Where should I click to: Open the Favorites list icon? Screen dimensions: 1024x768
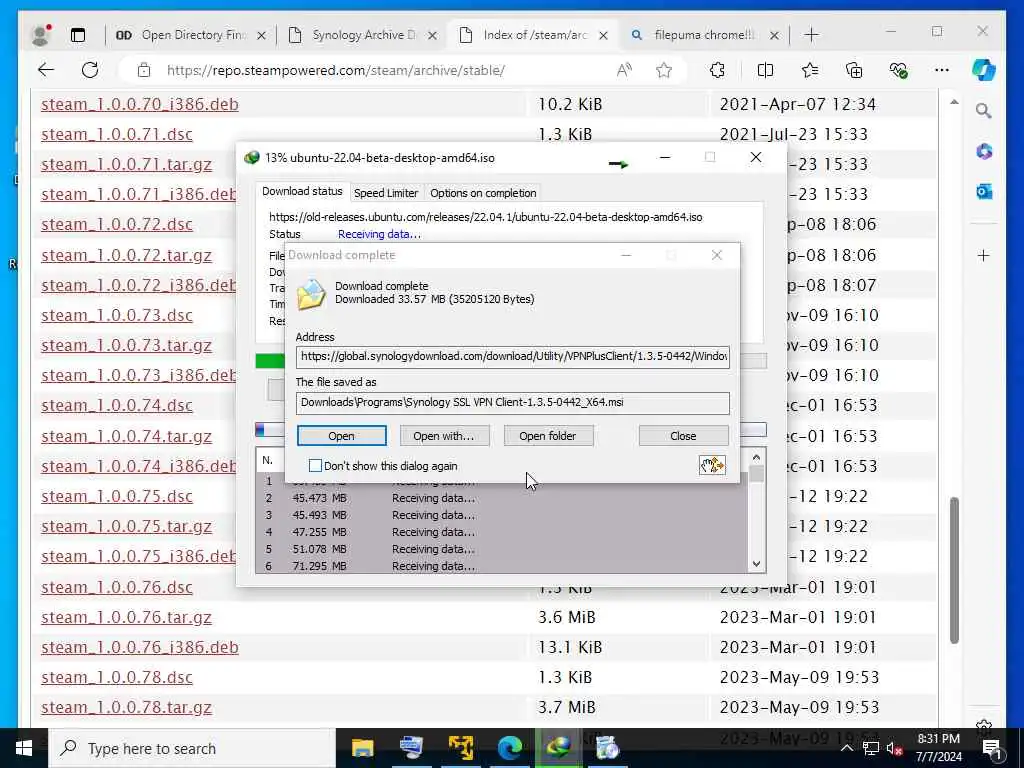click(x=810, y=70)
